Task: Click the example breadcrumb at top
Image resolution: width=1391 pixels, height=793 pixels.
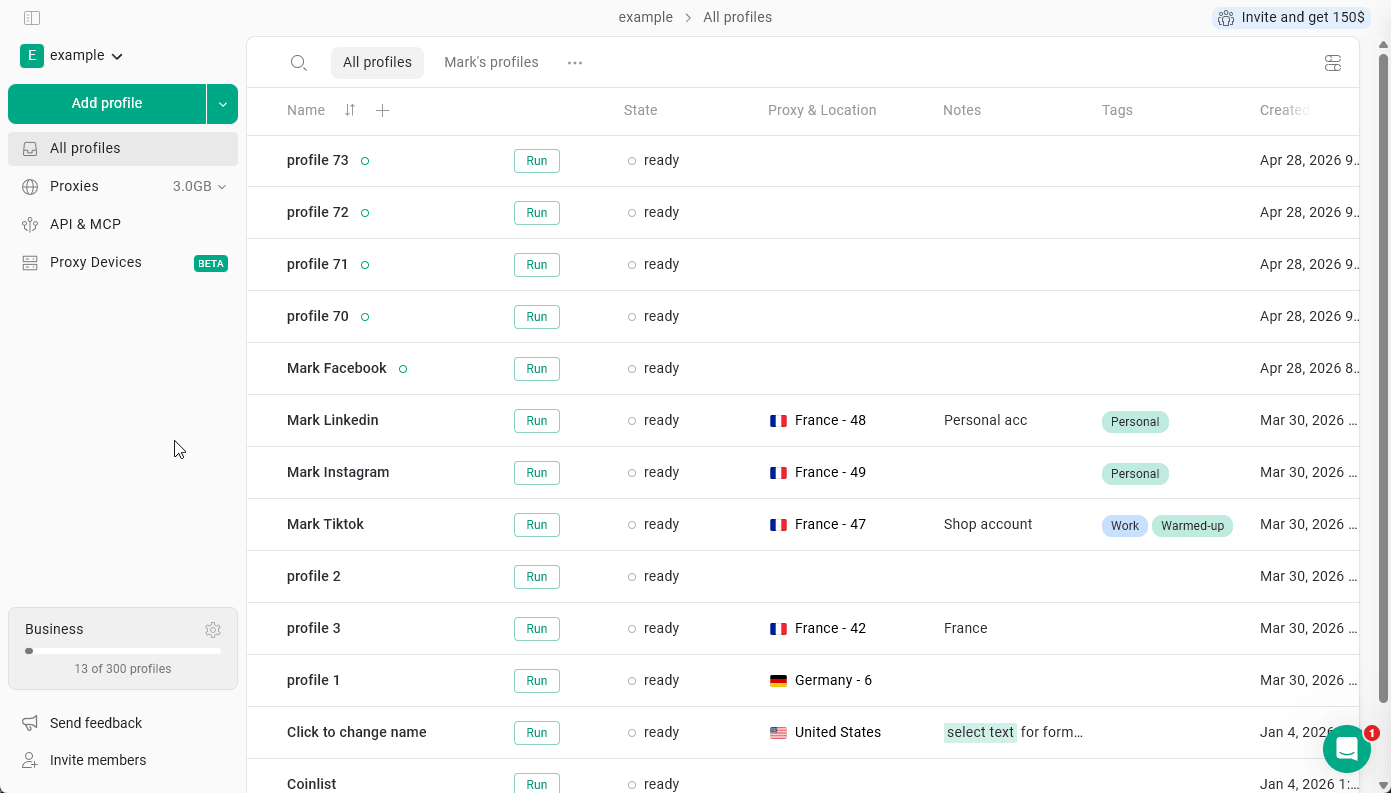Action: (645, 17)
